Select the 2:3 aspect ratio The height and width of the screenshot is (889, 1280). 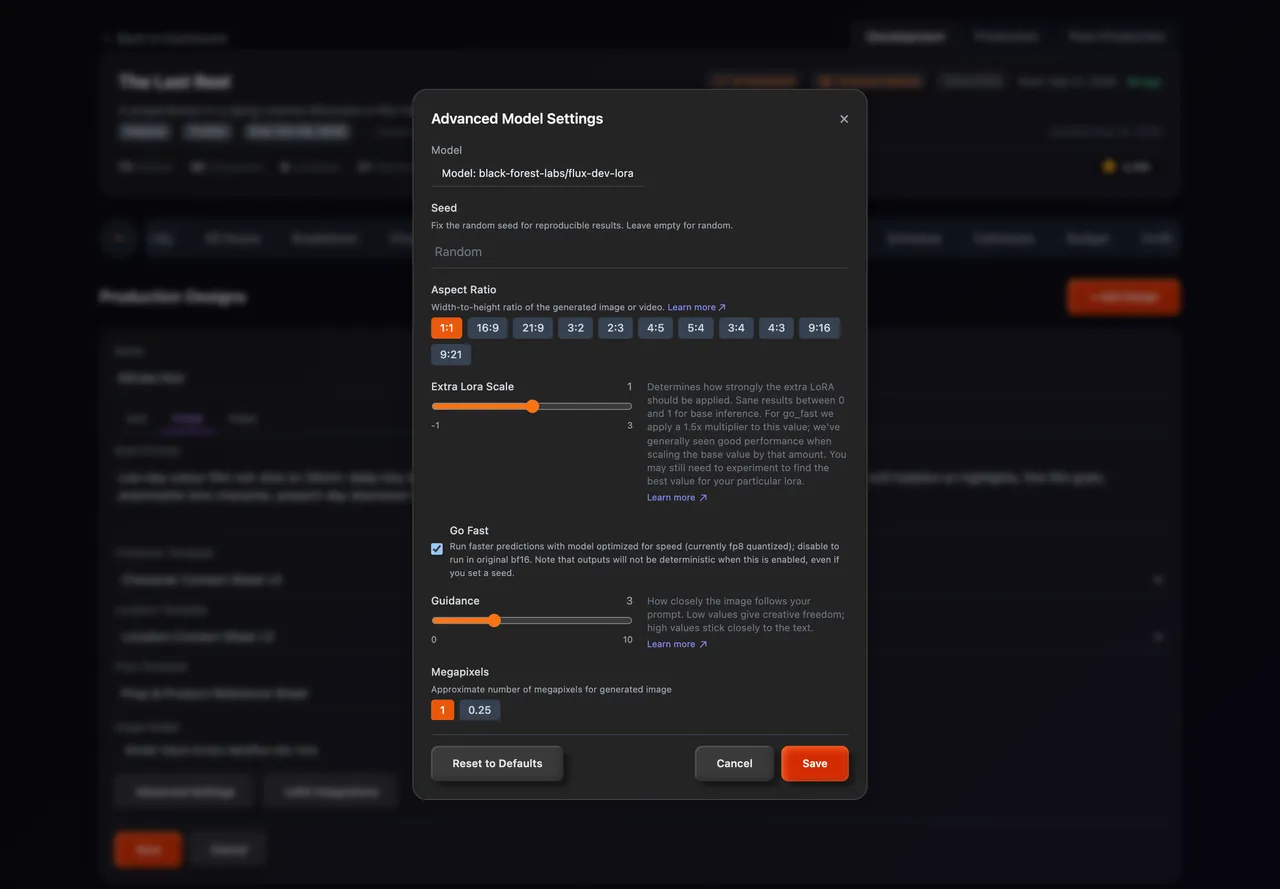616,328
